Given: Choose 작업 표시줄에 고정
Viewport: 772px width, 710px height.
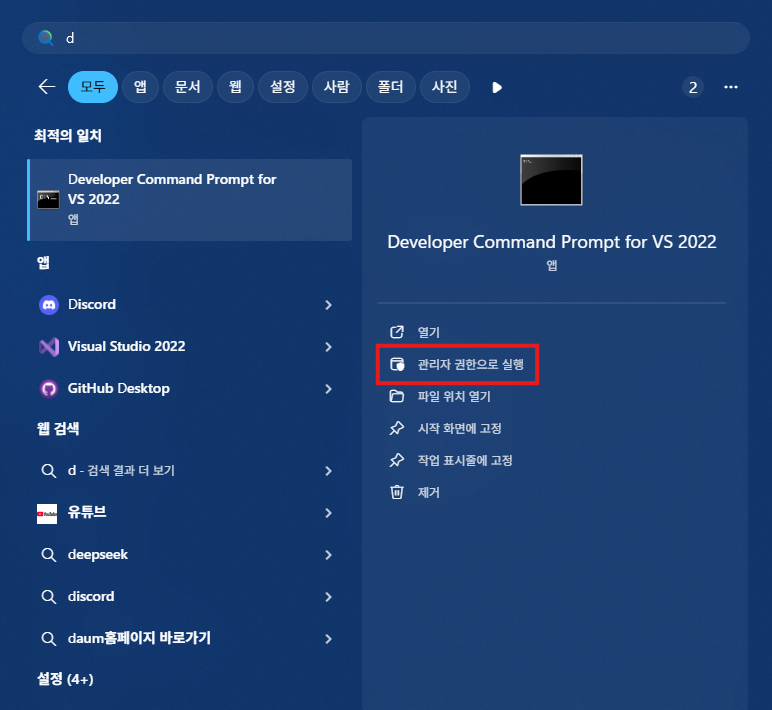Looking at the screenshot, I should click(x=465, y=460).
